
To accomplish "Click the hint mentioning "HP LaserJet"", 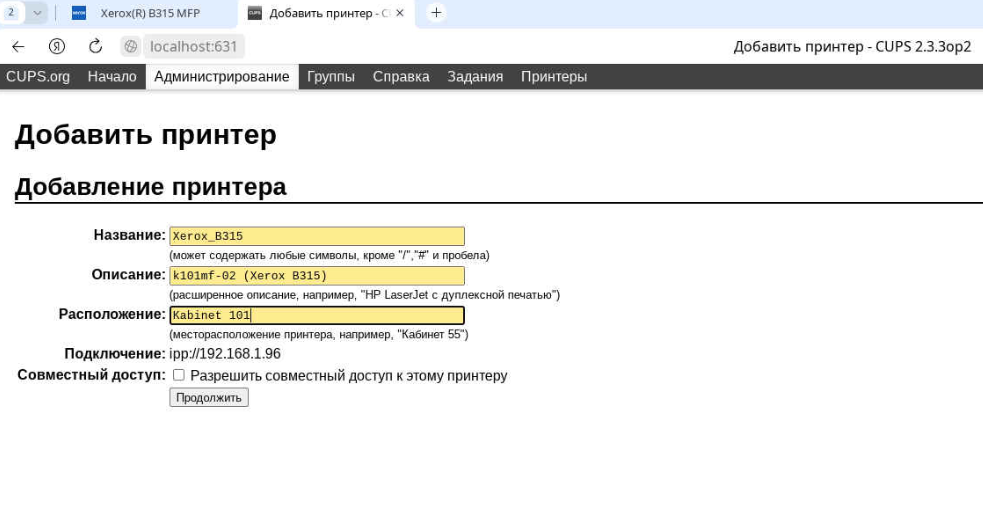I will point(364,295).
